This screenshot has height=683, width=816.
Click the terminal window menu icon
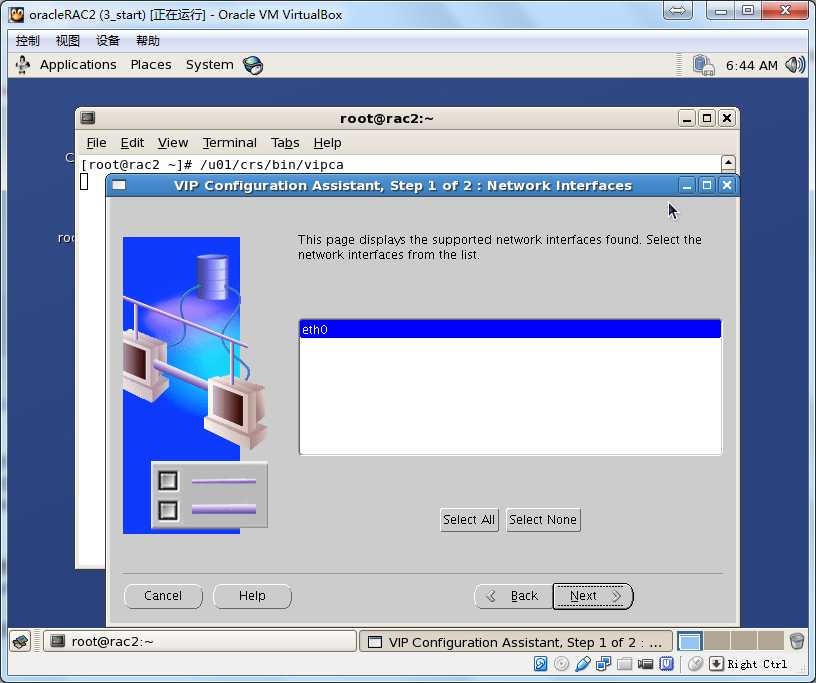(88, 118)
